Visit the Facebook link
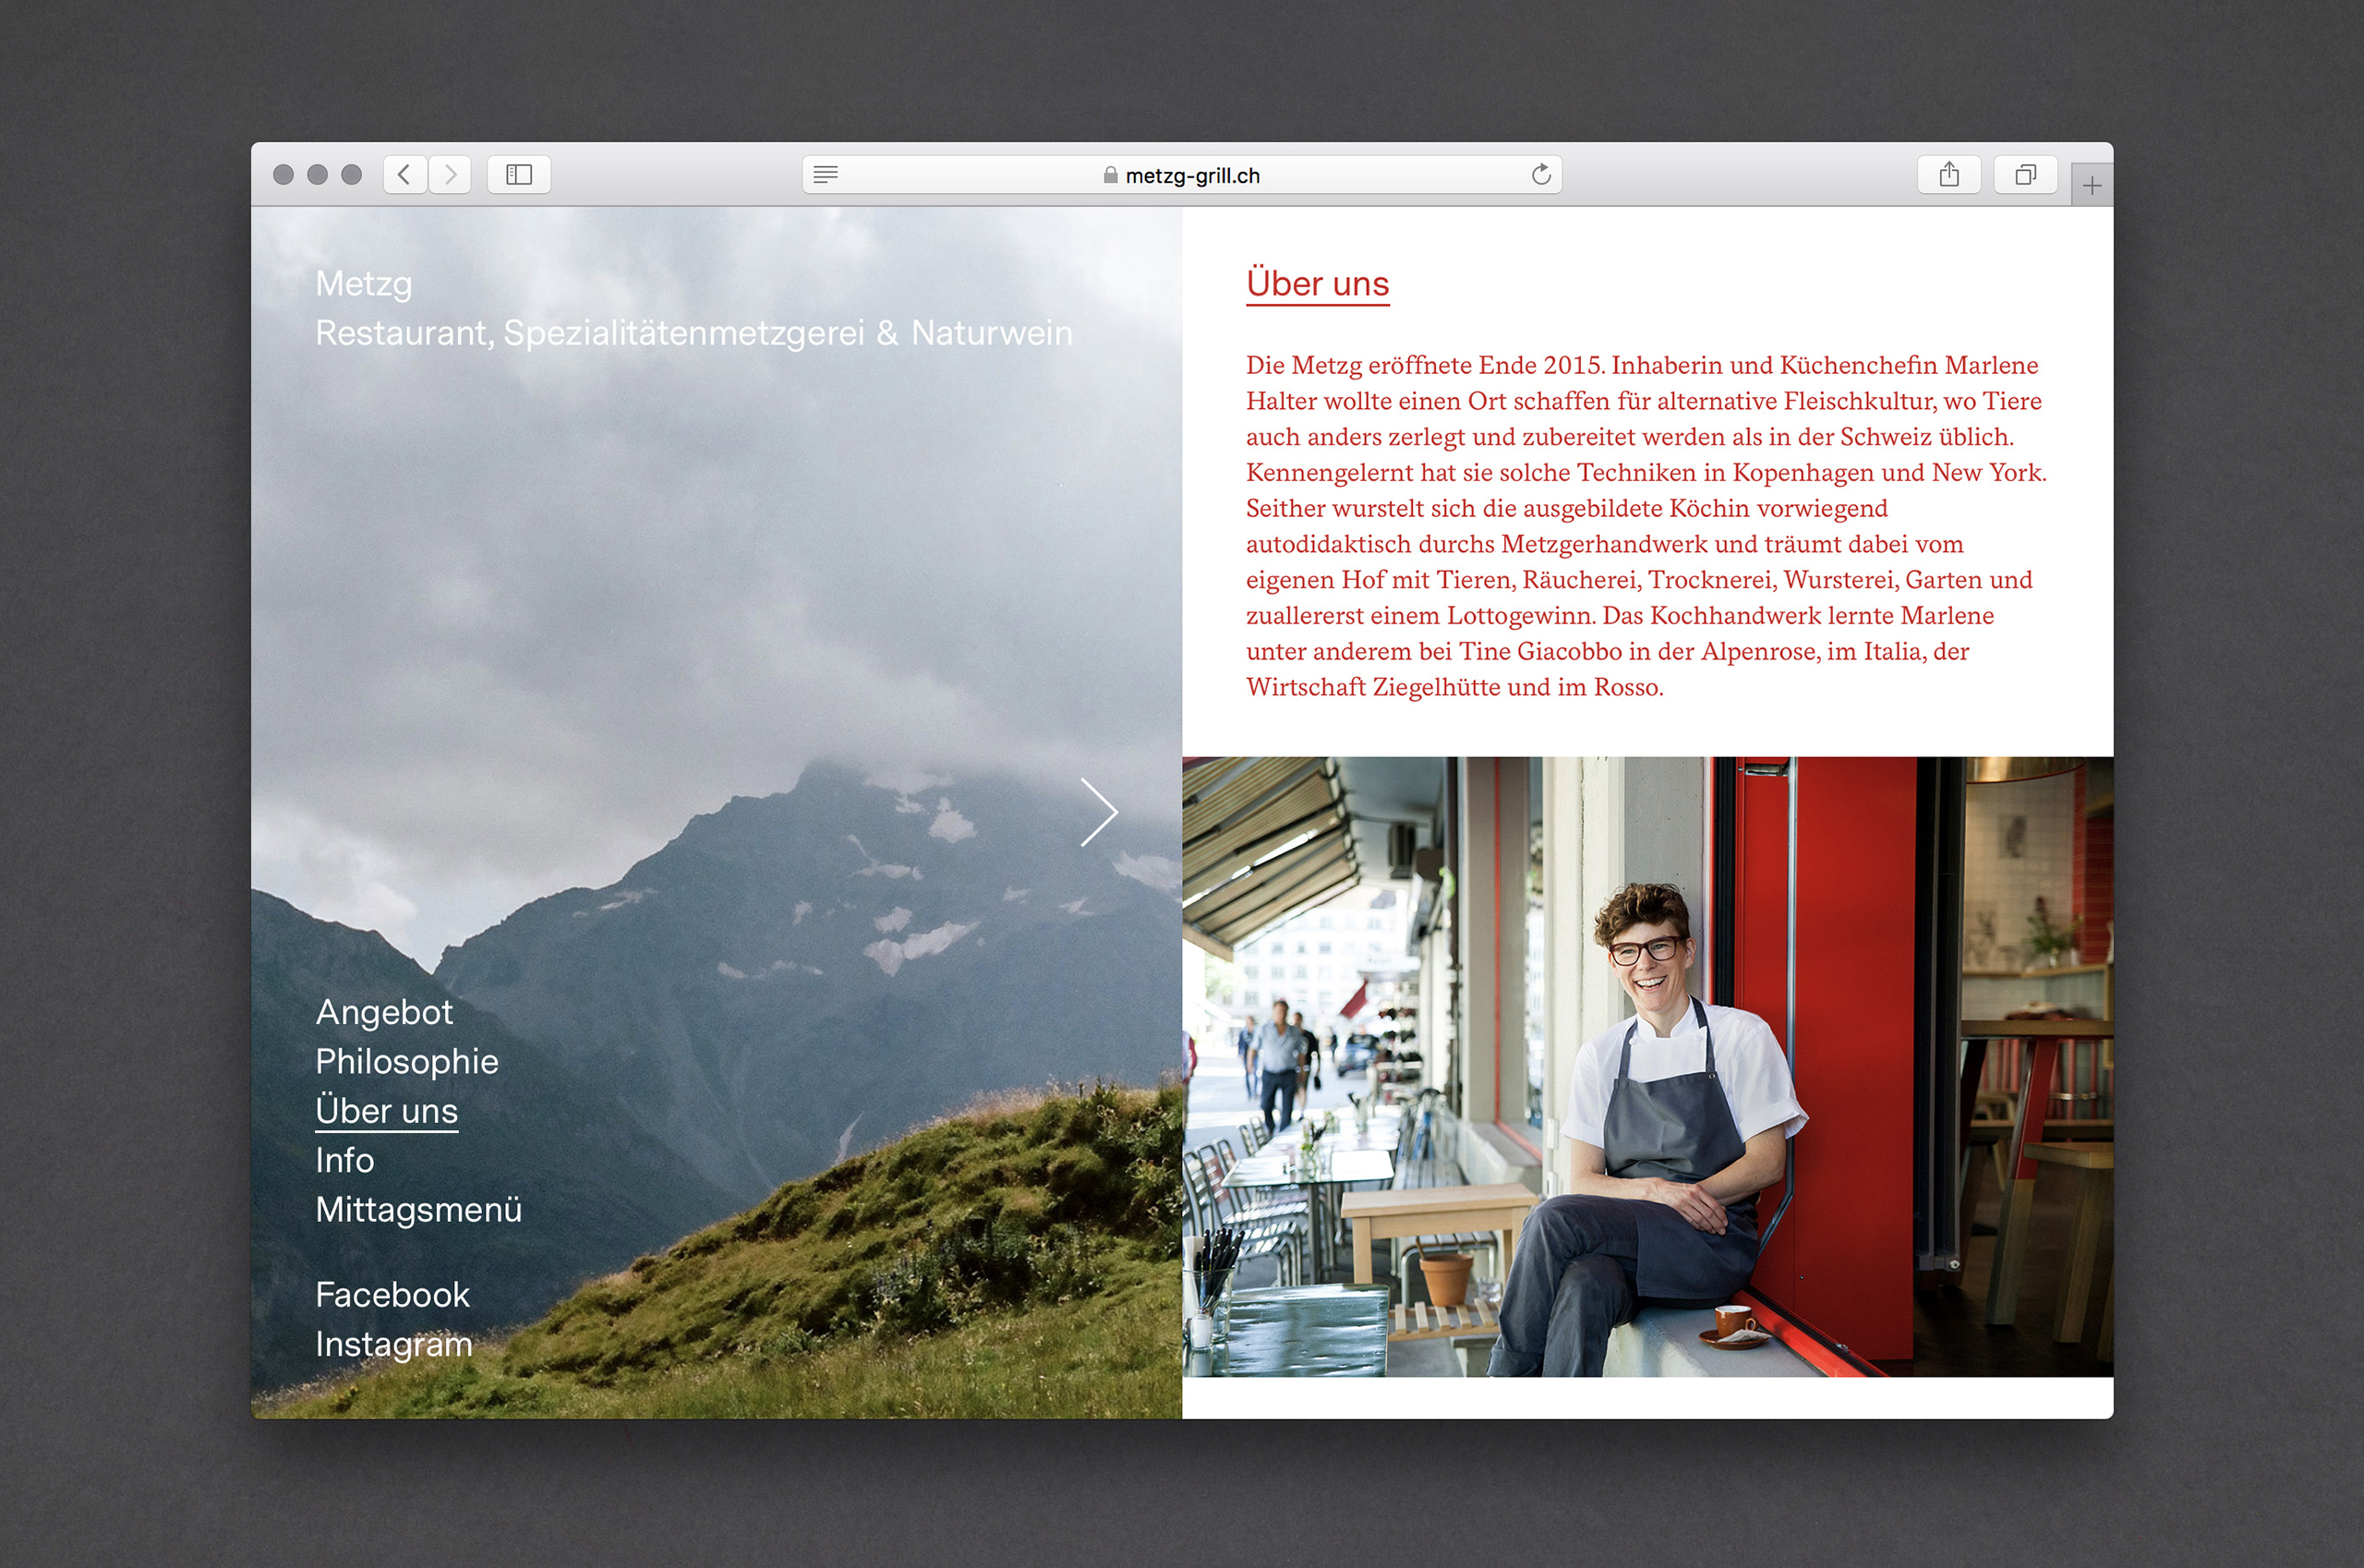The width and height of the screenshot is (2364, 1568). (x=392, y=1295)
